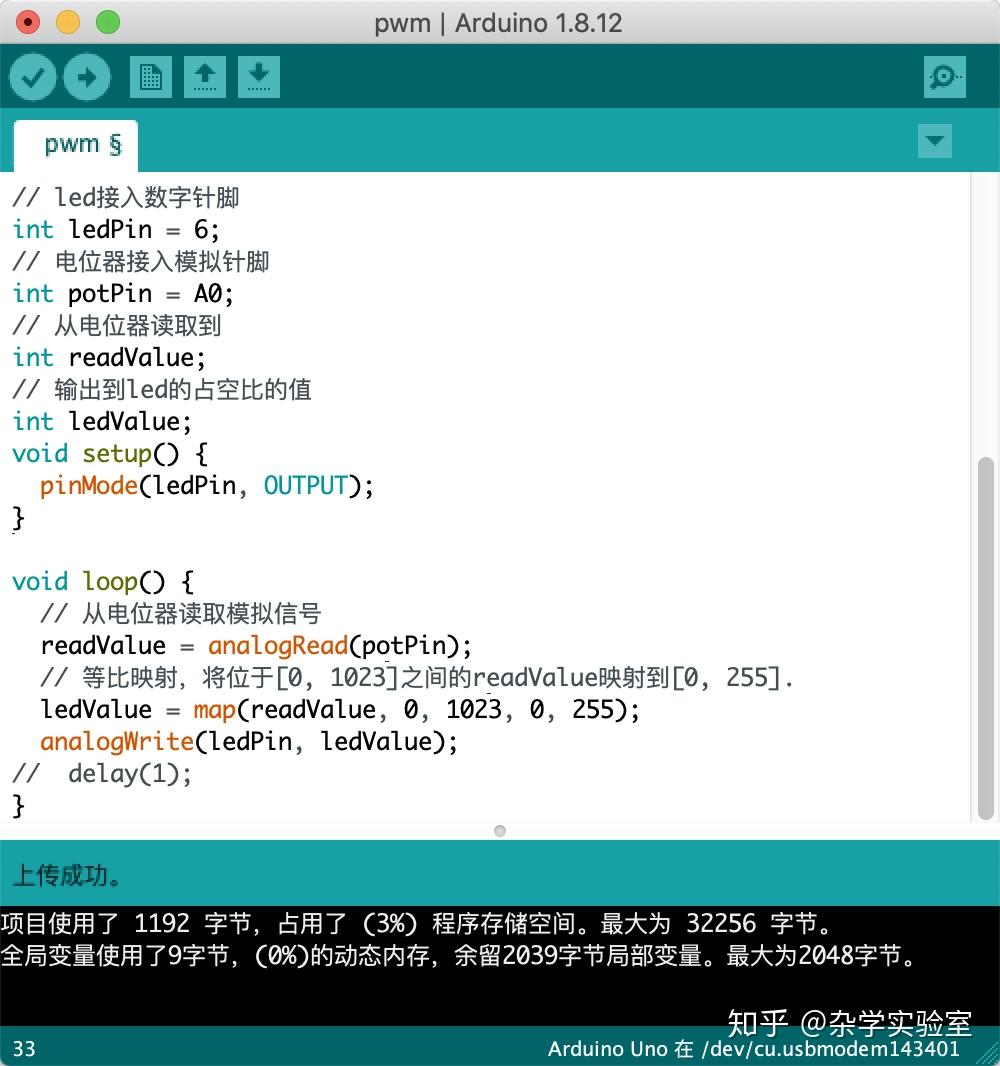Click the analogWrite function call in the code
The height and width of the screenshot is (1066, 1000).
(x=116, y=742)
